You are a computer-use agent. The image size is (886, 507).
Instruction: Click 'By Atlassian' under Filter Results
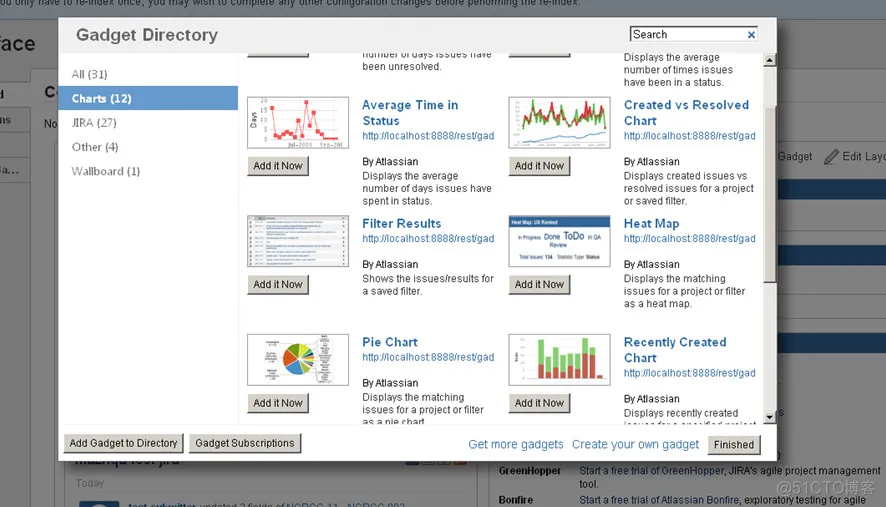pyautogui.click(x=390, y=265)
